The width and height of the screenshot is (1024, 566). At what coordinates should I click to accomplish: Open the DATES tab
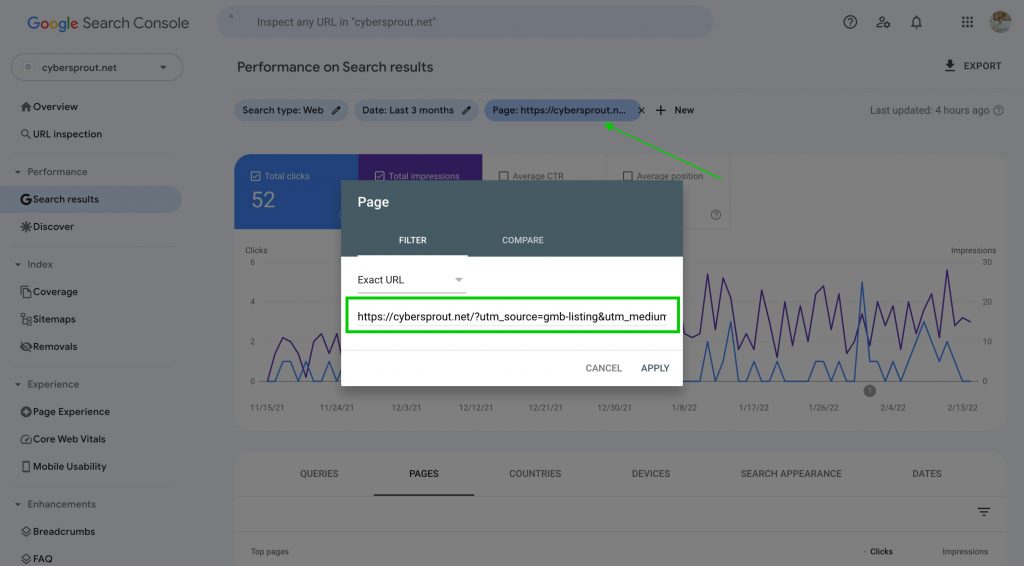[x=927, y=474]
